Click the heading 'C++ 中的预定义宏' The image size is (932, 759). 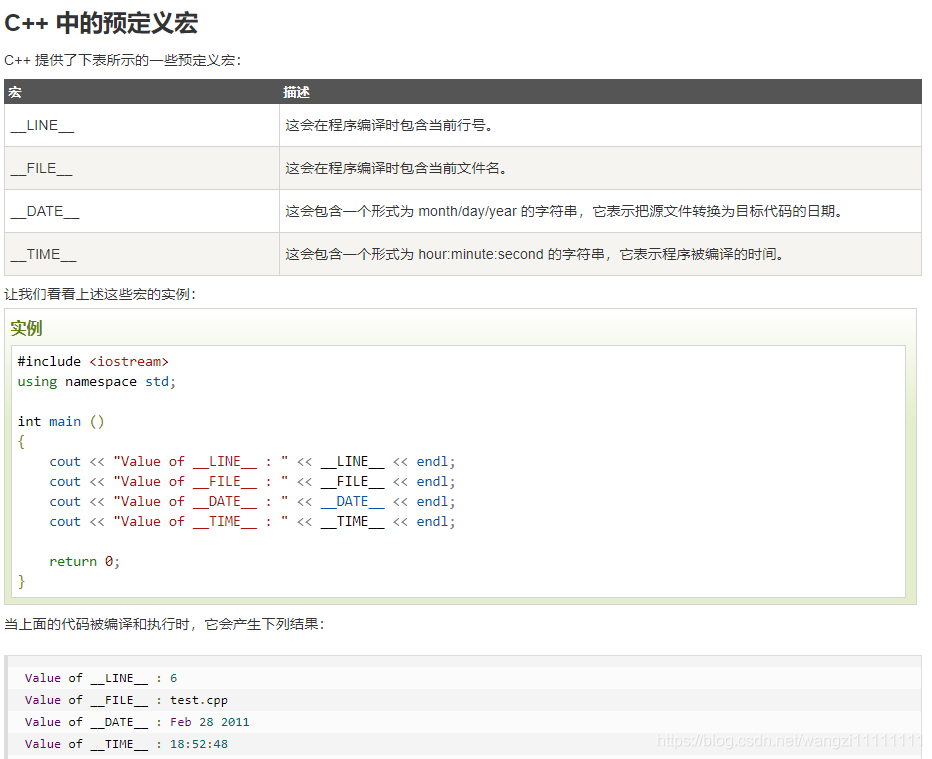pyautogui.click(x=100, y=23)
